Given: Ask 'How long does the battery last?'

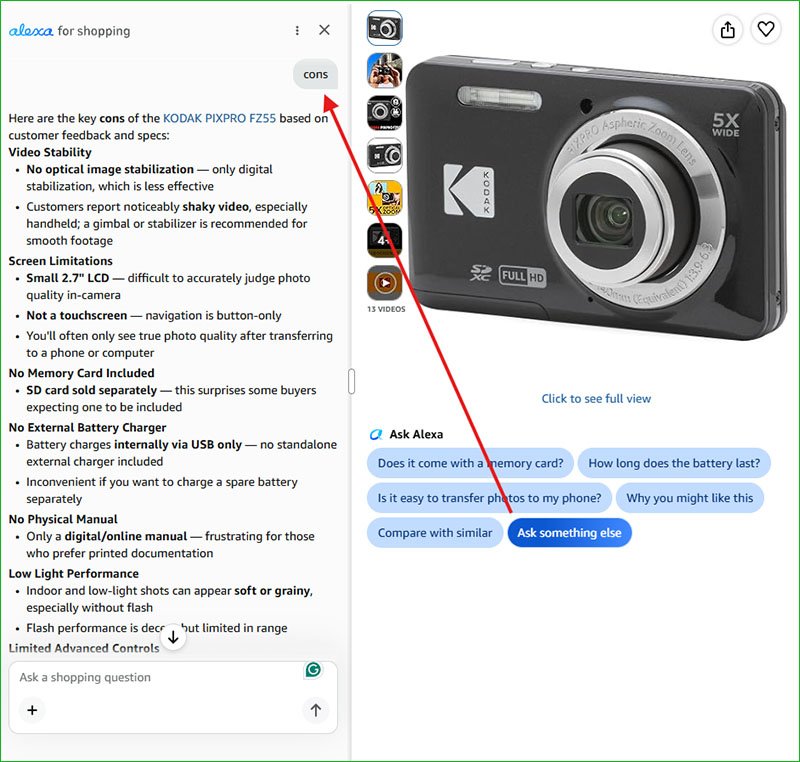Looking at the screenshot, I should pyautogui.click(x=674, y=463).
